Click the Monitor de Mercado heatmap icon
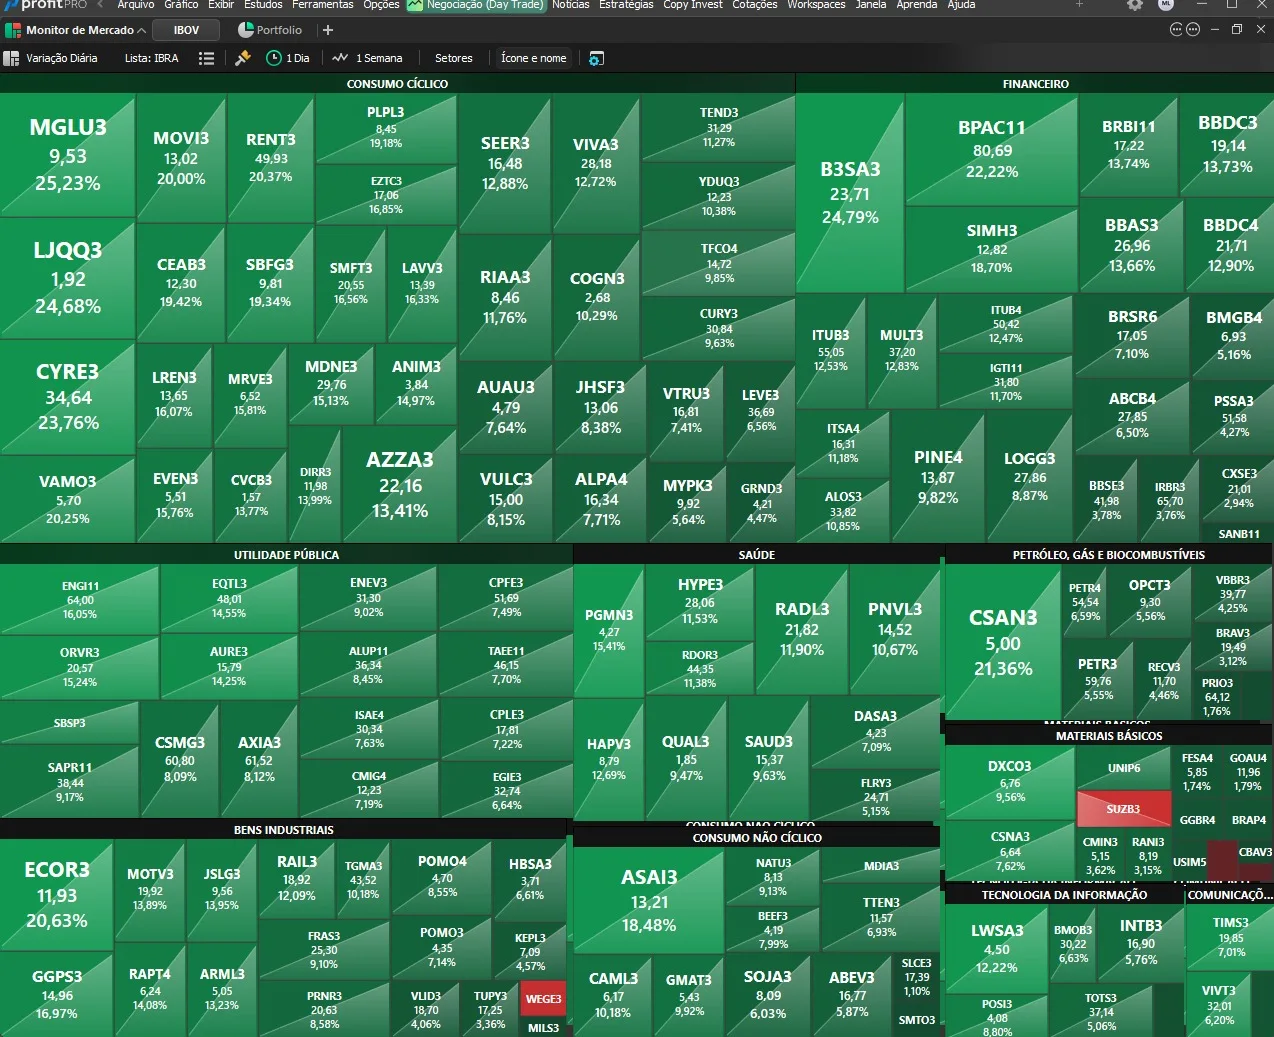Screen dimensions: 1274x1037 point(13,30)
